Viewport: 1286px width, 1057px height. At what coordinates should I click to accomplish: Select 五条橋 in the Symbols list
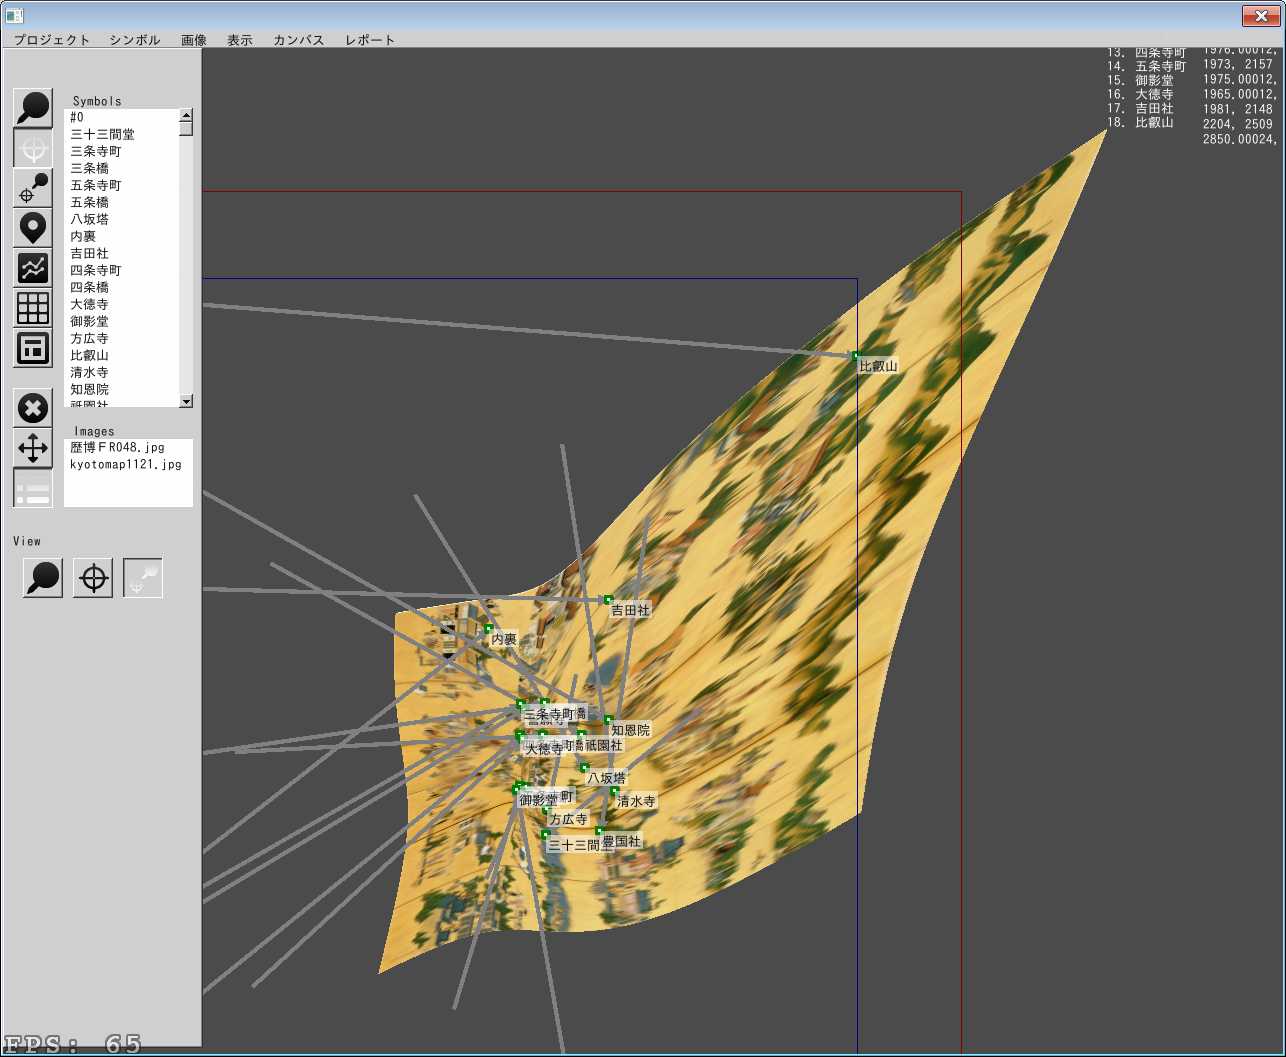coord(121,202)
